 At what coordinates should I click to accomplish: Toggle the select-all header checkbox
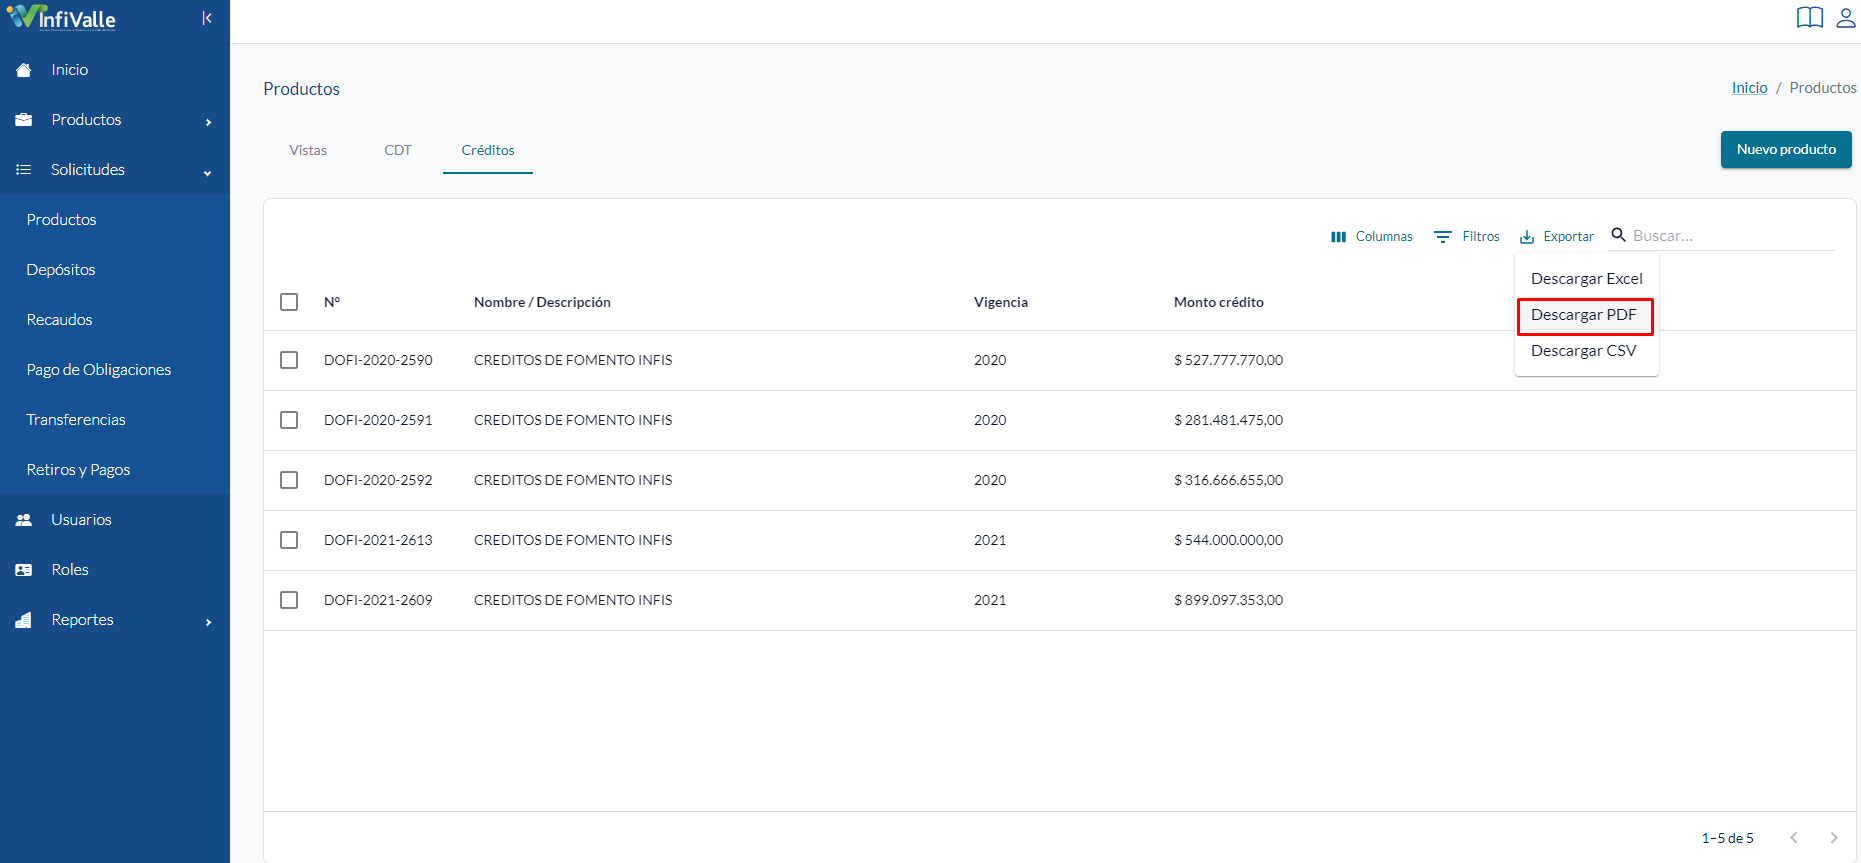coord(289,302)
